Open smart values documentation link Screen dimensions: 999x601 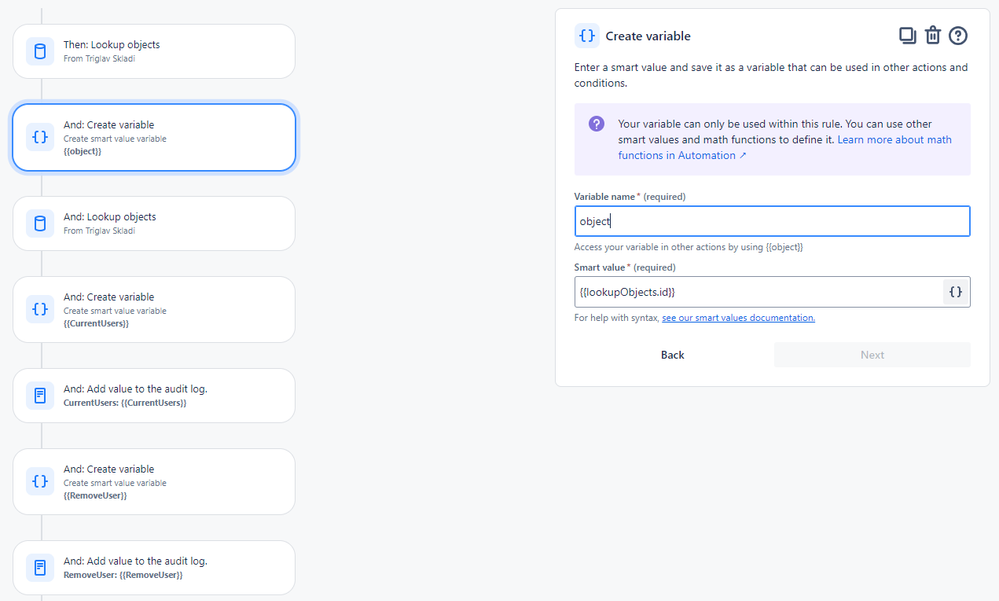point(738,318)
